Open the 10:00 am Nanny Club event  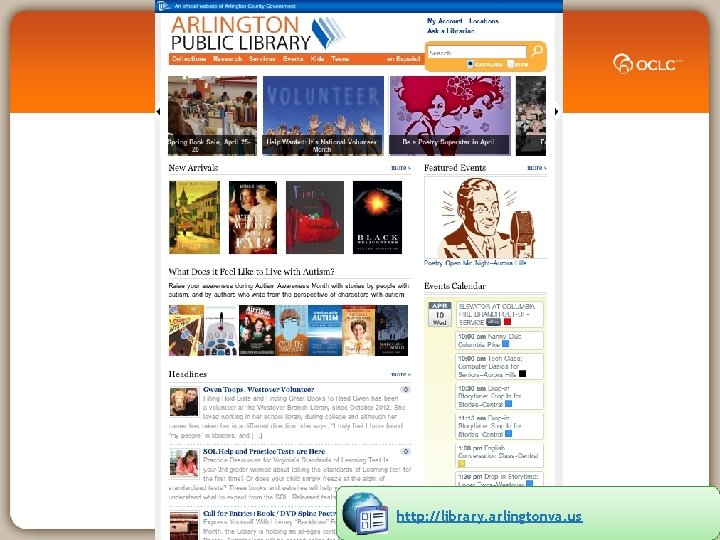click(499, 340)
